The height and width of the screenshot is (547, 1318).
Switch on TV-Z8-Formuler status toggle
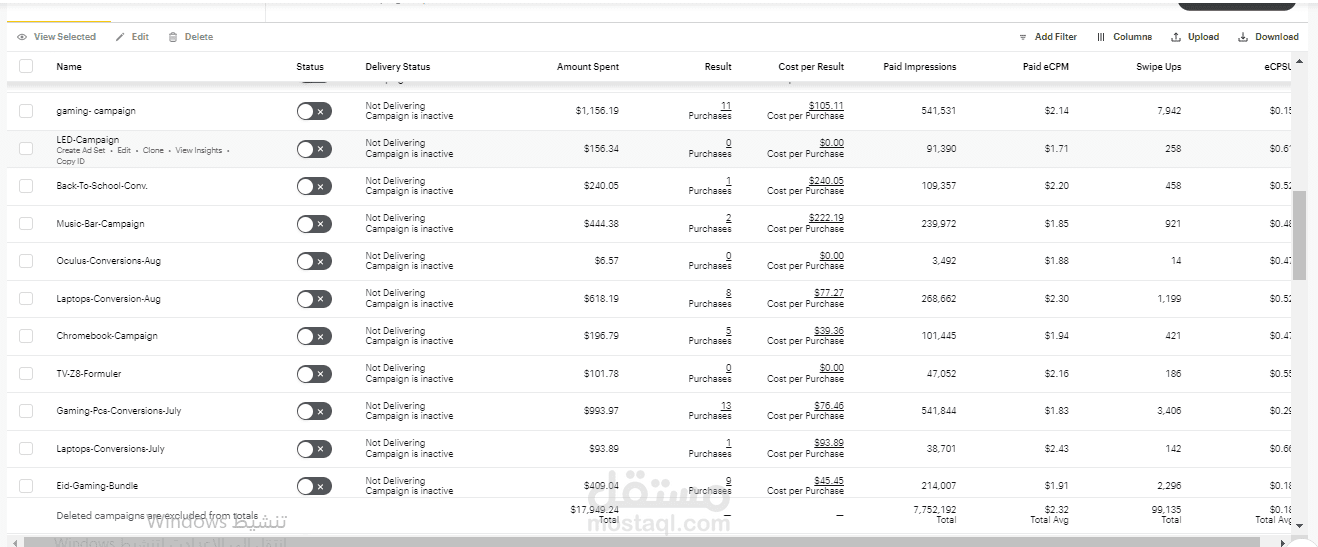tap(314, 374)
